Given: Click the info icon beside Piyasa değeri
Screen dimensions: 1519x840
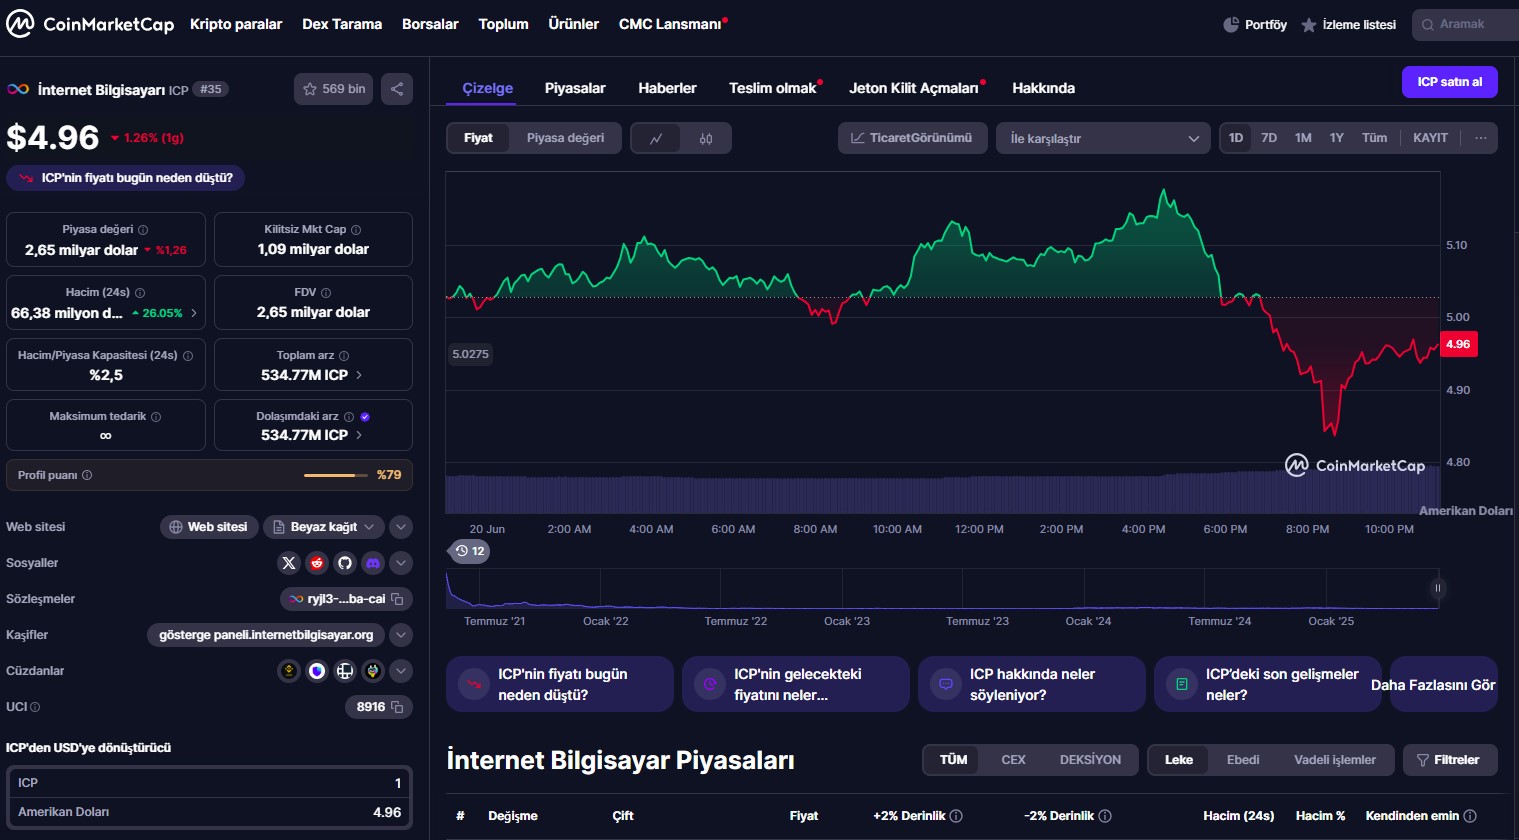Looking at the screenshot, I should point(143,230).
